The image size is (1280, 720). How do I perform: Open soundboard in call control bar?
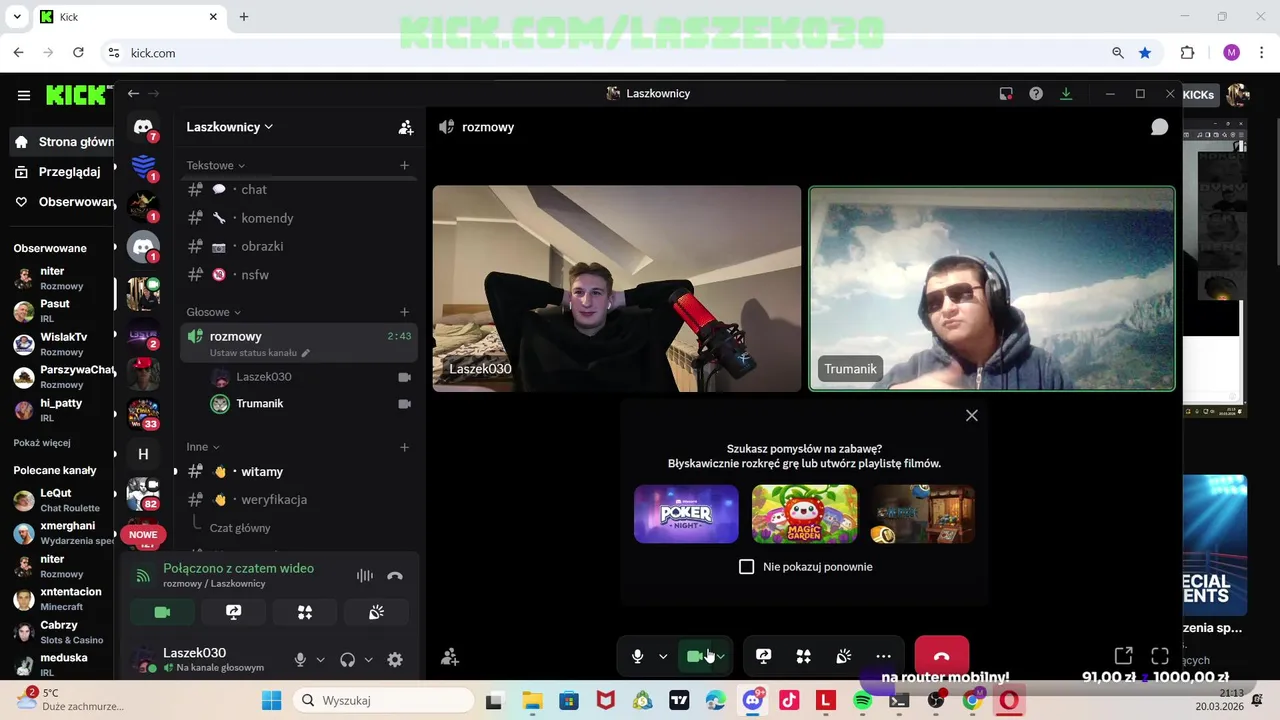pyautogui.click(x=844, y=656)
